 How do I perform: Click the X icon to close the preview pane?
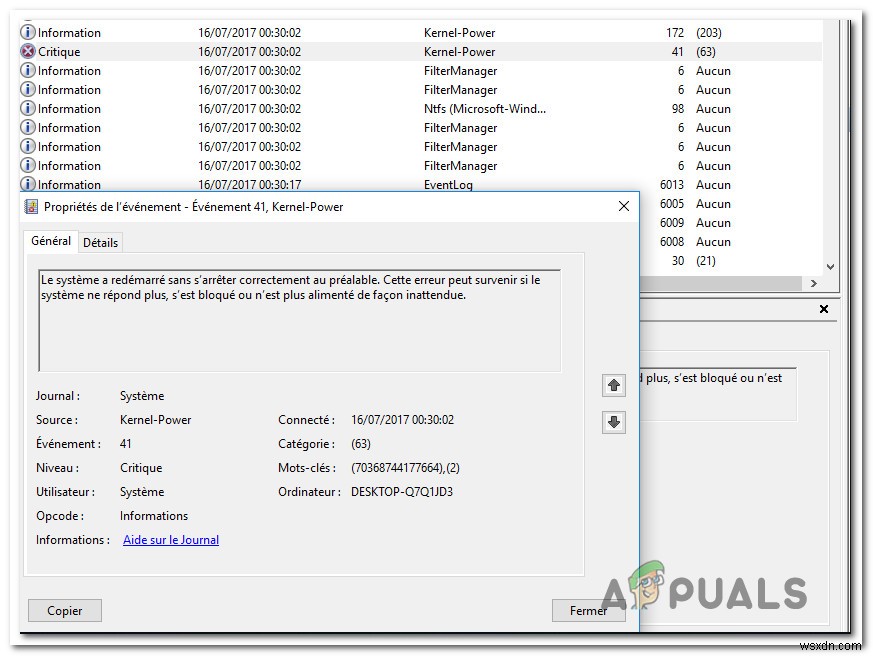pyautogui.click(x=823, y=309)
